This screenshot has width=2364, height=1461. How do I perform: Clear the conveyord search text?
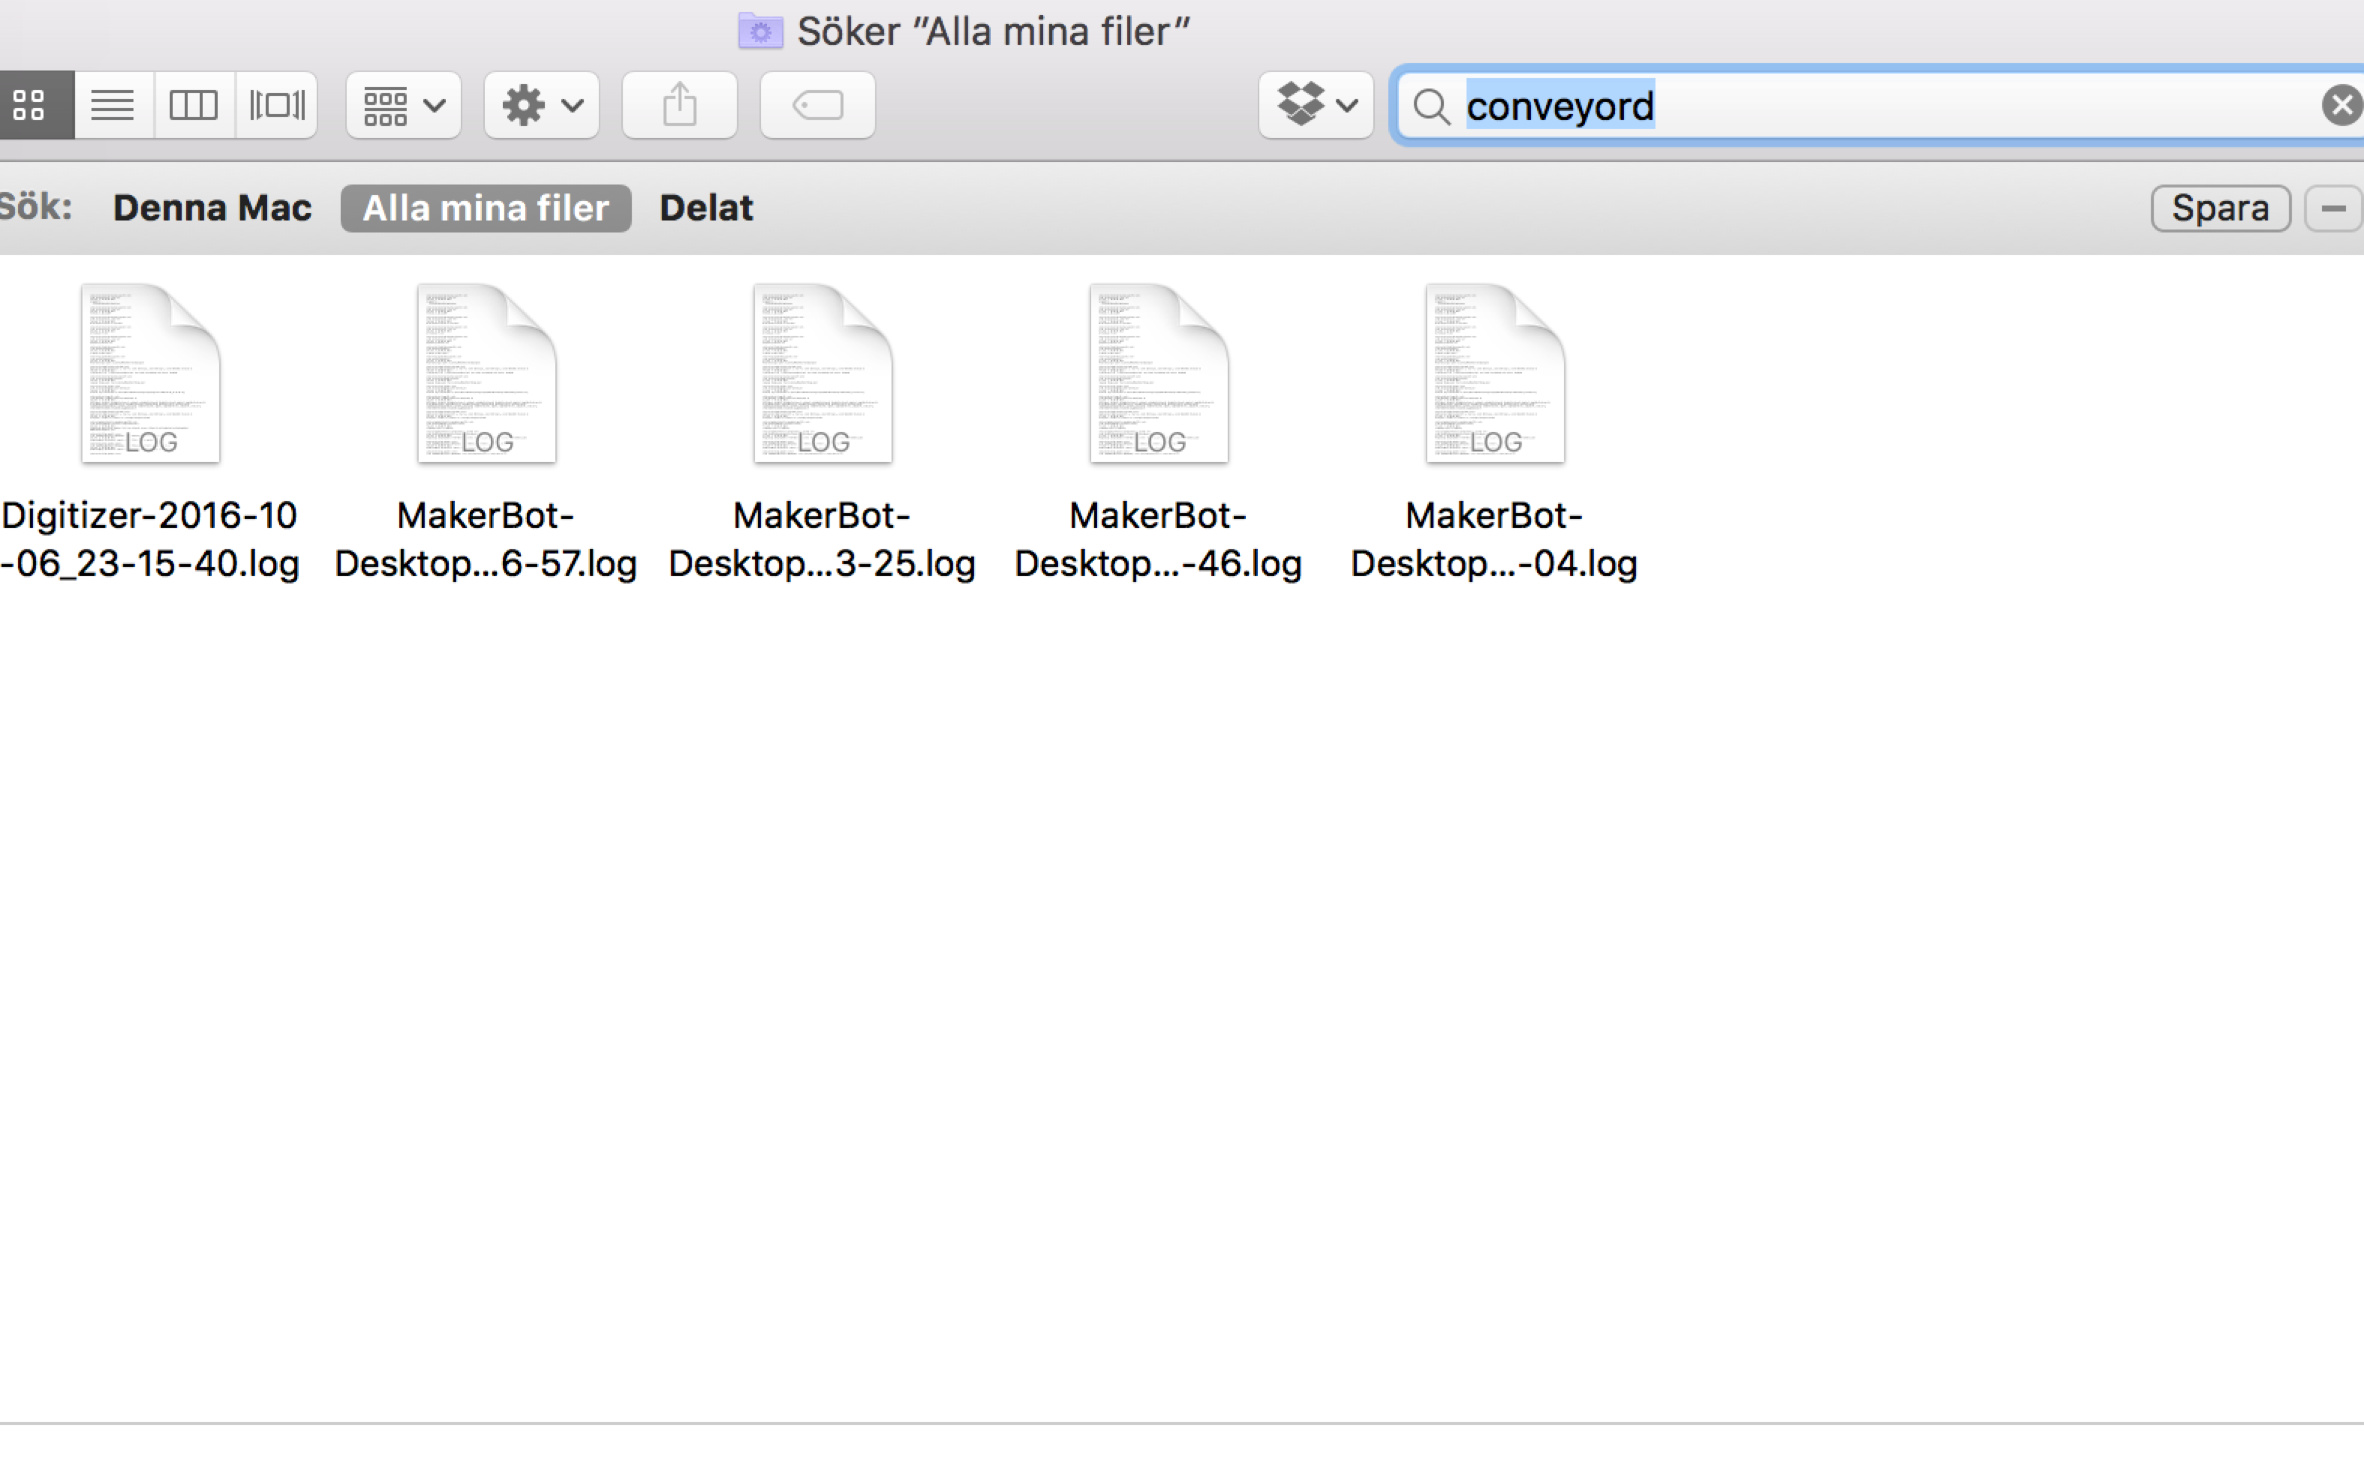pyautogui.click(x=2341, y=105)
